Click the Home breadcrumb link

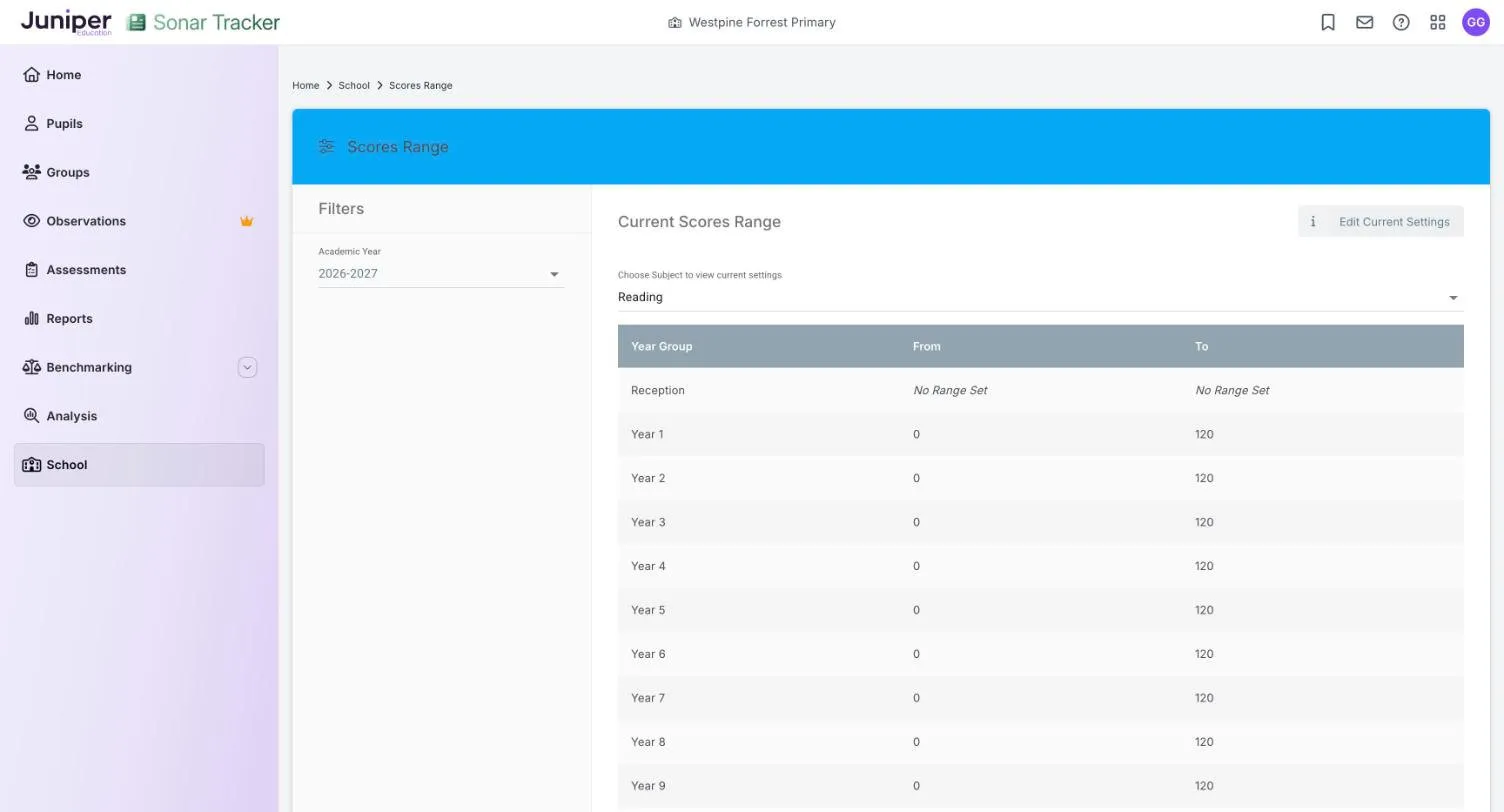pos(306,86)
